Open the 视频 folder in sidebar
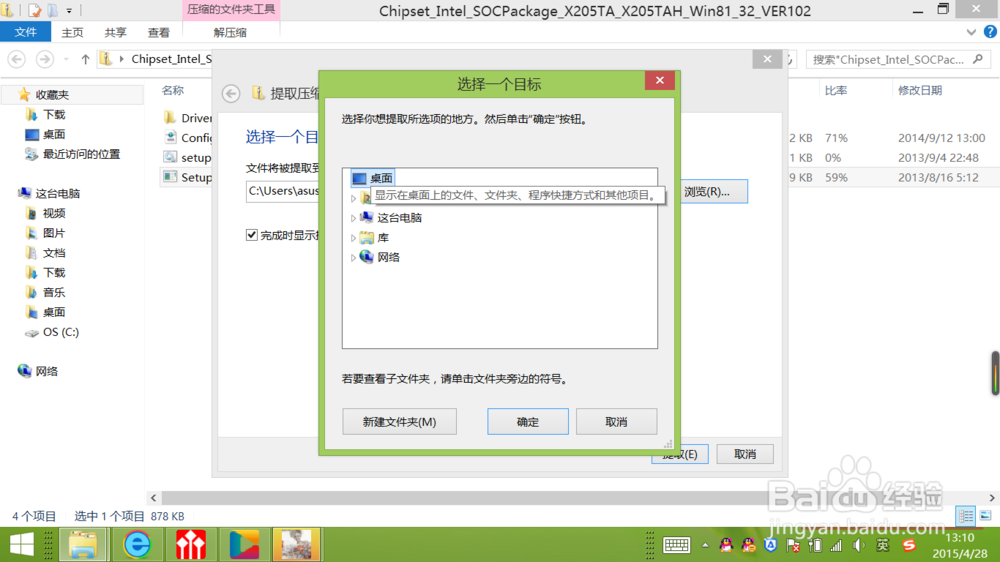Screen dimensions: 1000x562 [54, 213]
